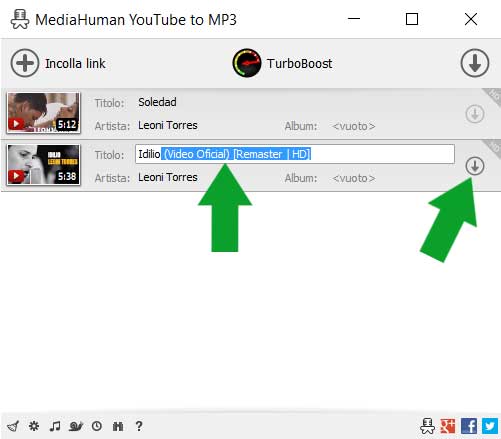Click the Incolla link plus icon
The height and width of the screenshot is (439, 501).
25,63
